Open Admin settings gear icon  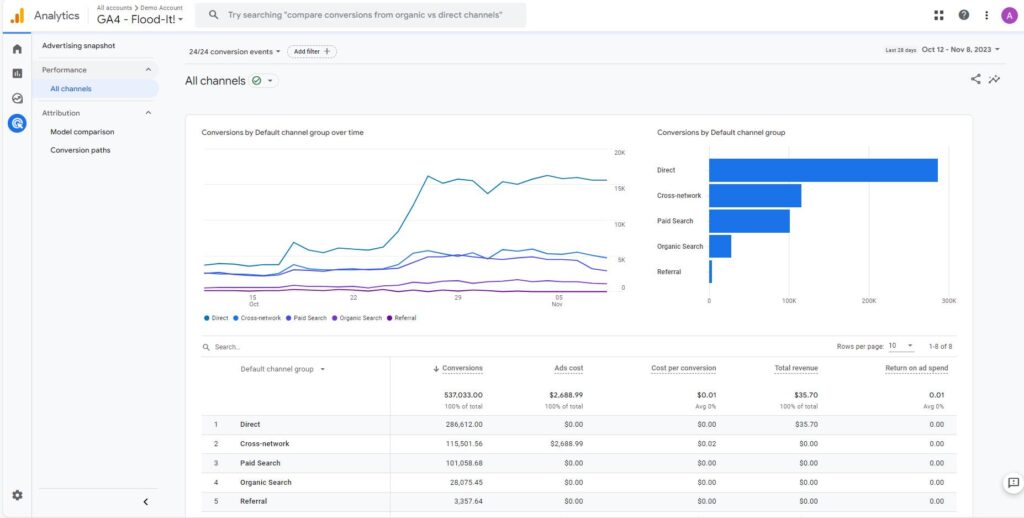17,495
